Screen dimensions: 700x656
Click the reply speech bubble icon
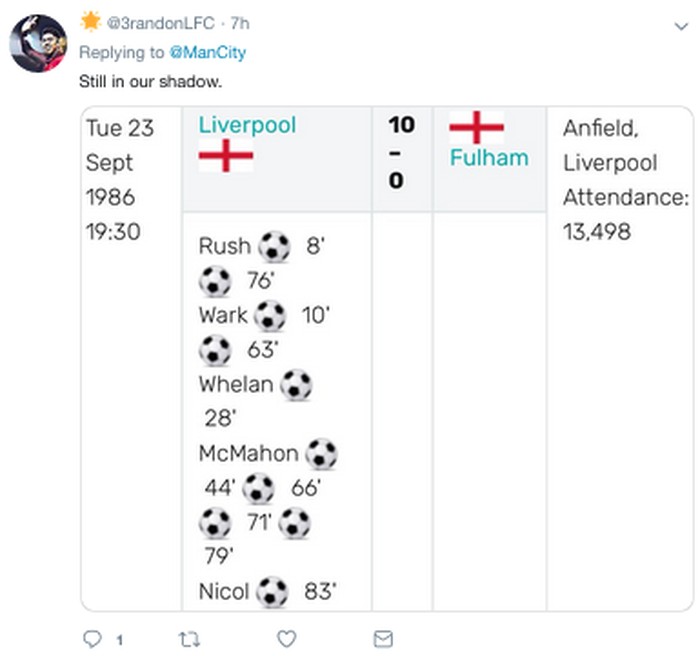tap(91, 638)
